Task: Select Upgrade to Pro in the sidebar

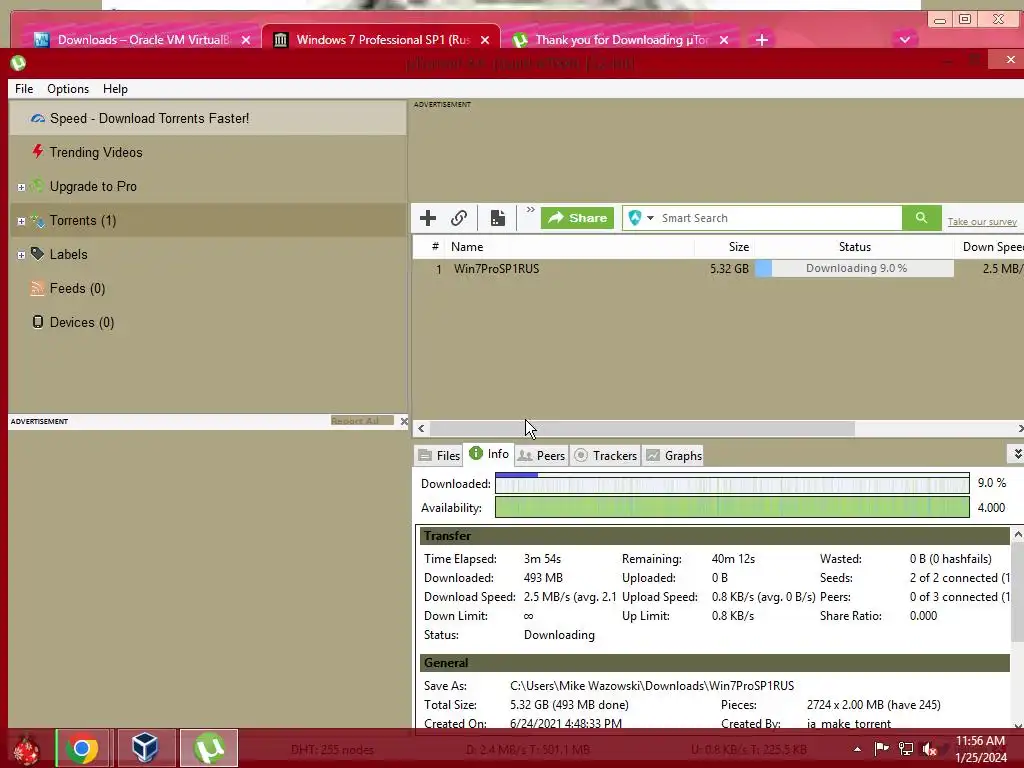Action: click(x=93, y=186)
